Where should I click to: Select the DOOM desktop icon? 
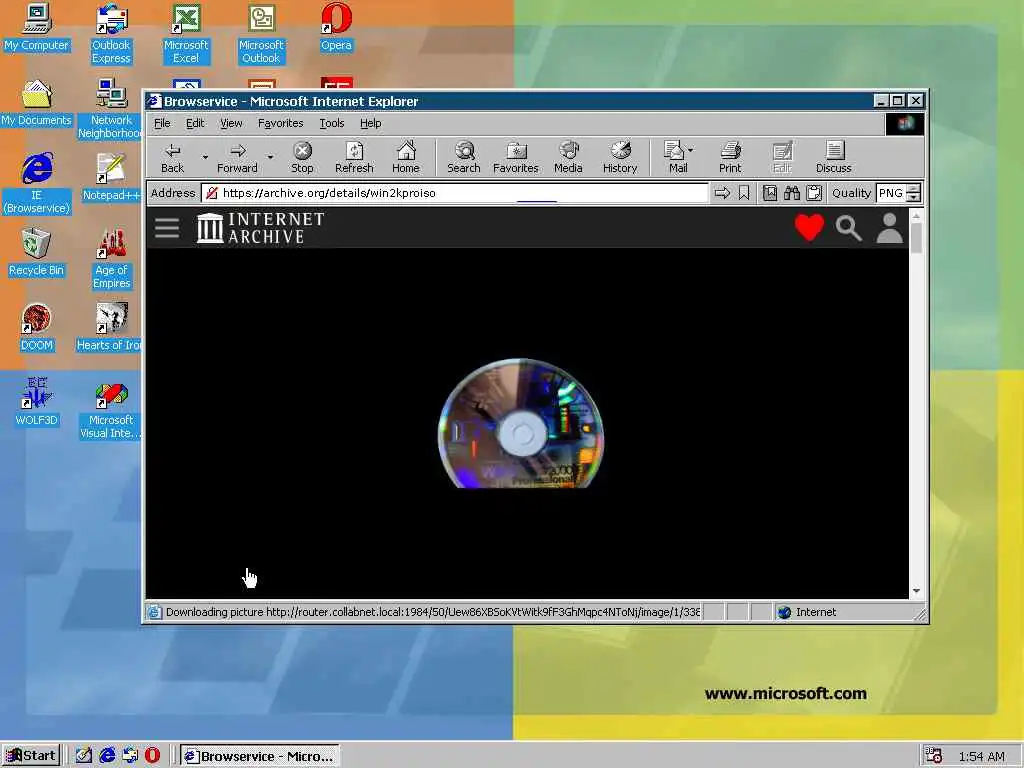[37, 328]
